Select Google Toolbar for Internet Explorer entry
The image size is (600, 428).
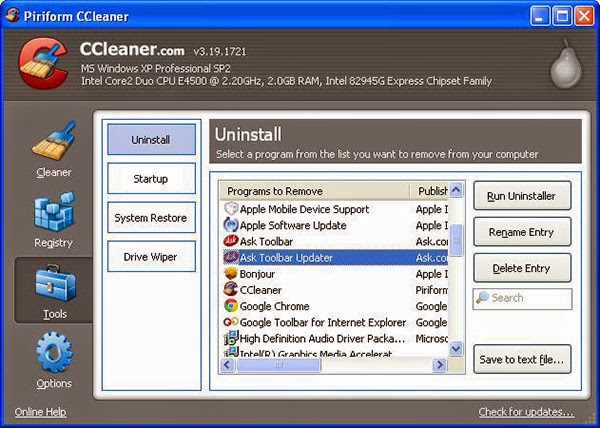coord(335,322)
